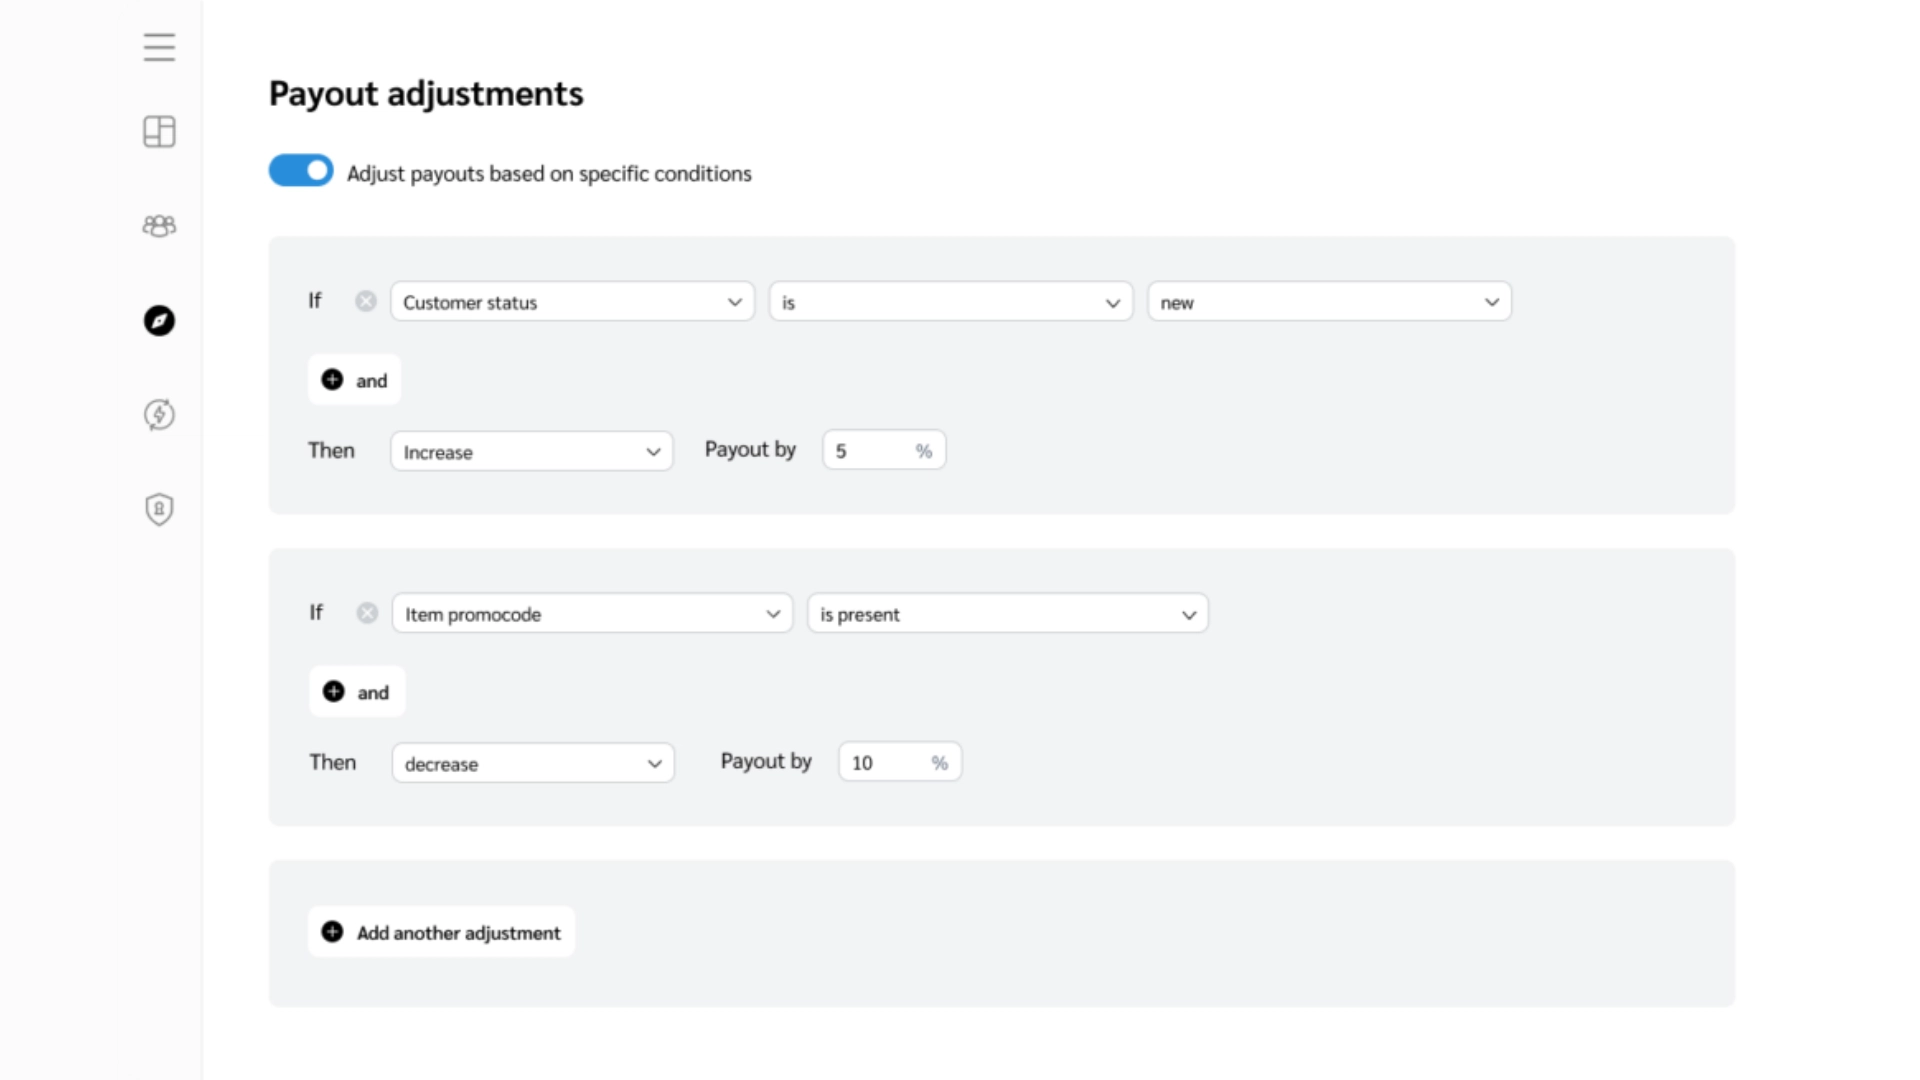1920x1080 pixels.
Task: Open the Increase action dropdown
Action: (531, 452)
